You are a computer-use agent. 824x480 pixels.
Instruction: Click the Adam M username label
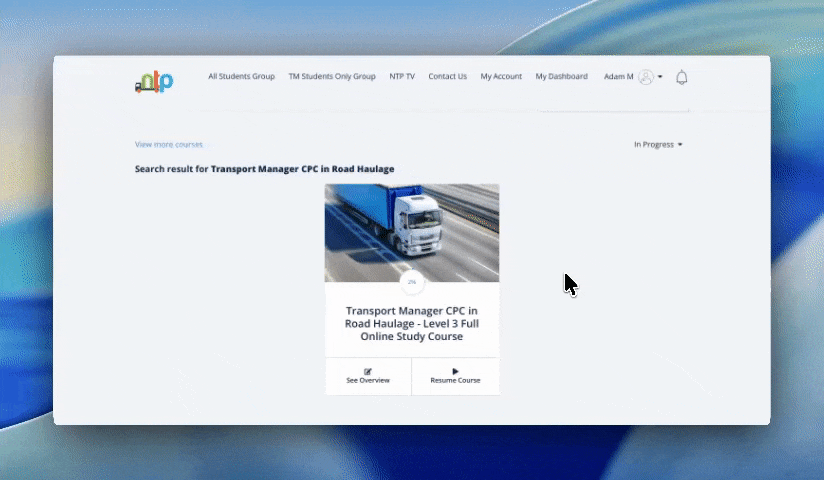click(618, 77)
